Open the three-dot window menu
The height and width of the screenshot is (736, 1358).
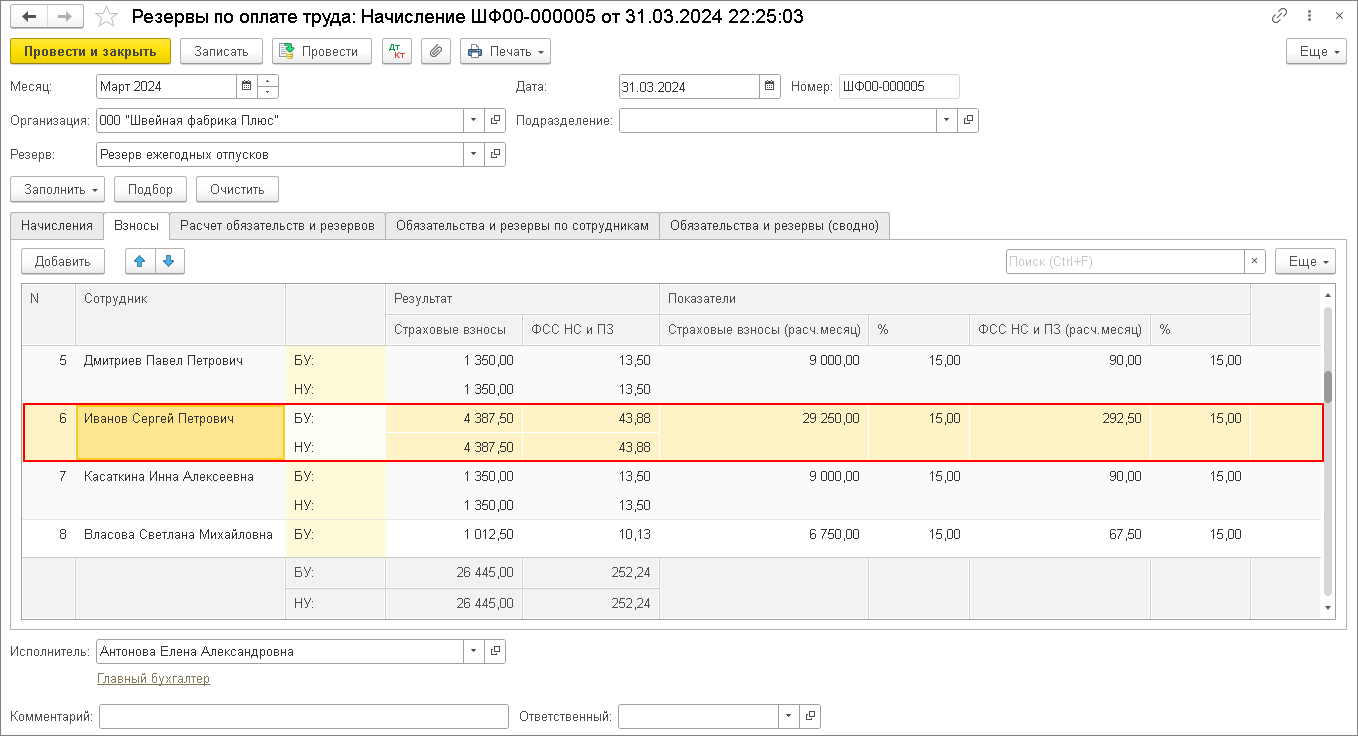[x=1309, y=16]
